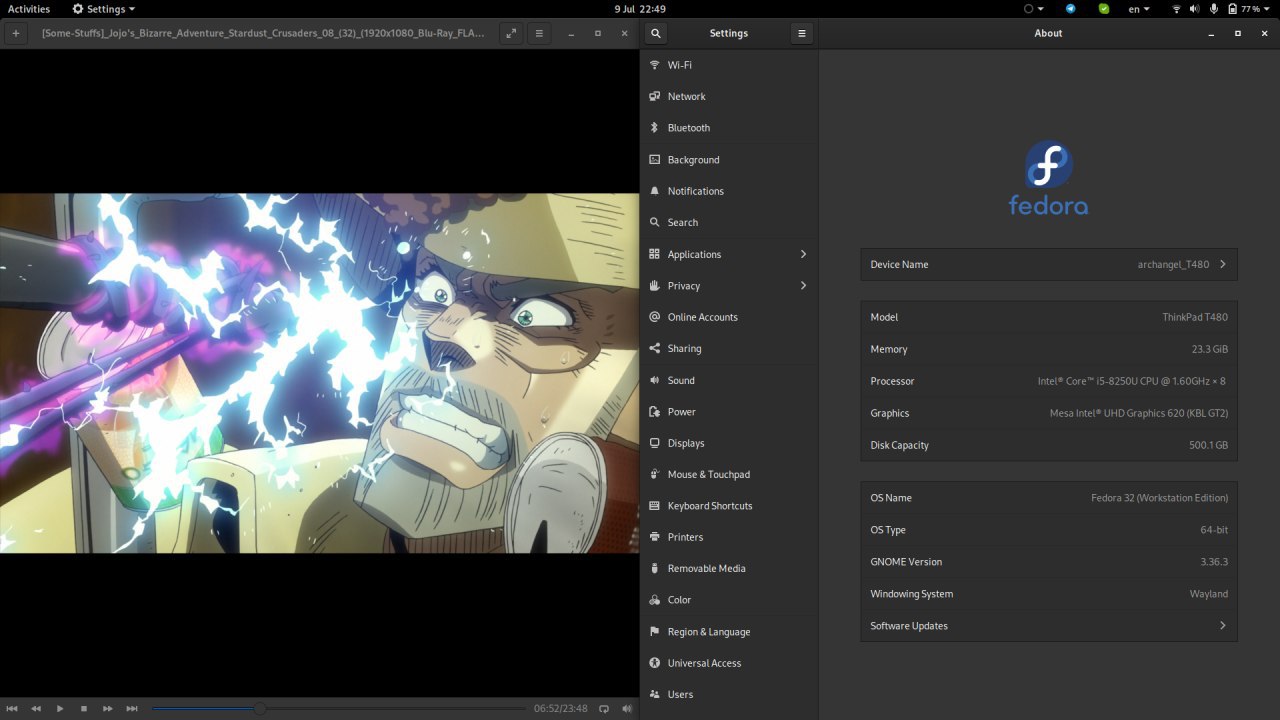Image resolution: width=1280 pixels, height=720 pixels.
Task: Open Search settings panel
Action: coord(729,222)
